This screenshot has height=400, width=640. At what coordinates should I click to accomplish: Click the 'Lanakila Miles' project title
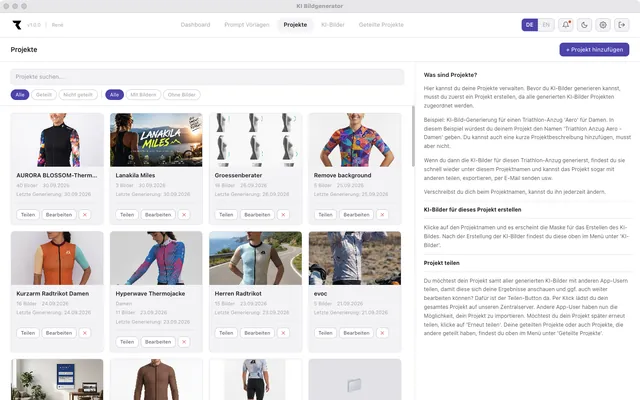(135, 176)
